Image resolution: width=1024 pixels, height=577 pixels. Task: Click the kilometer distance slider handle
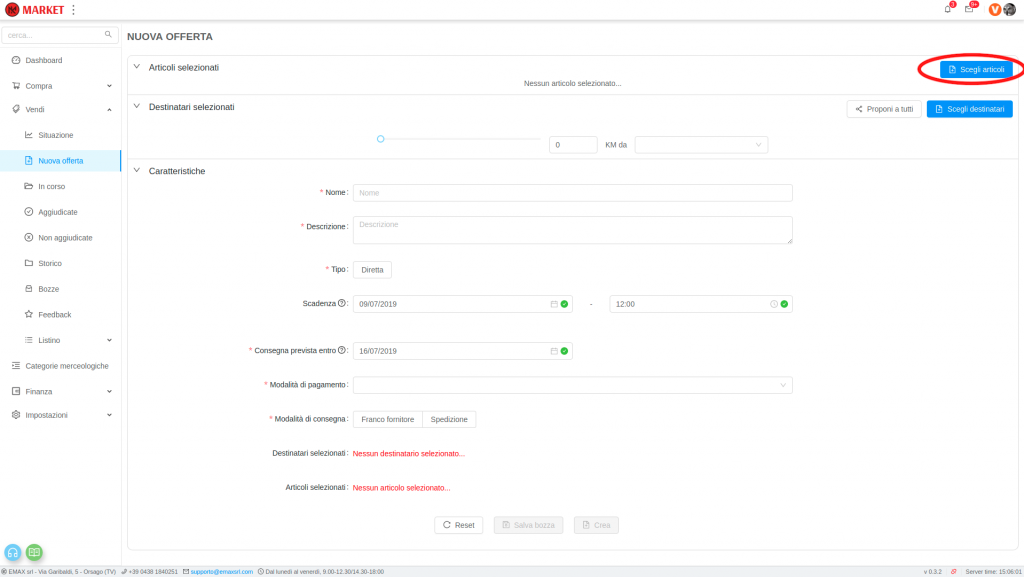381,139
